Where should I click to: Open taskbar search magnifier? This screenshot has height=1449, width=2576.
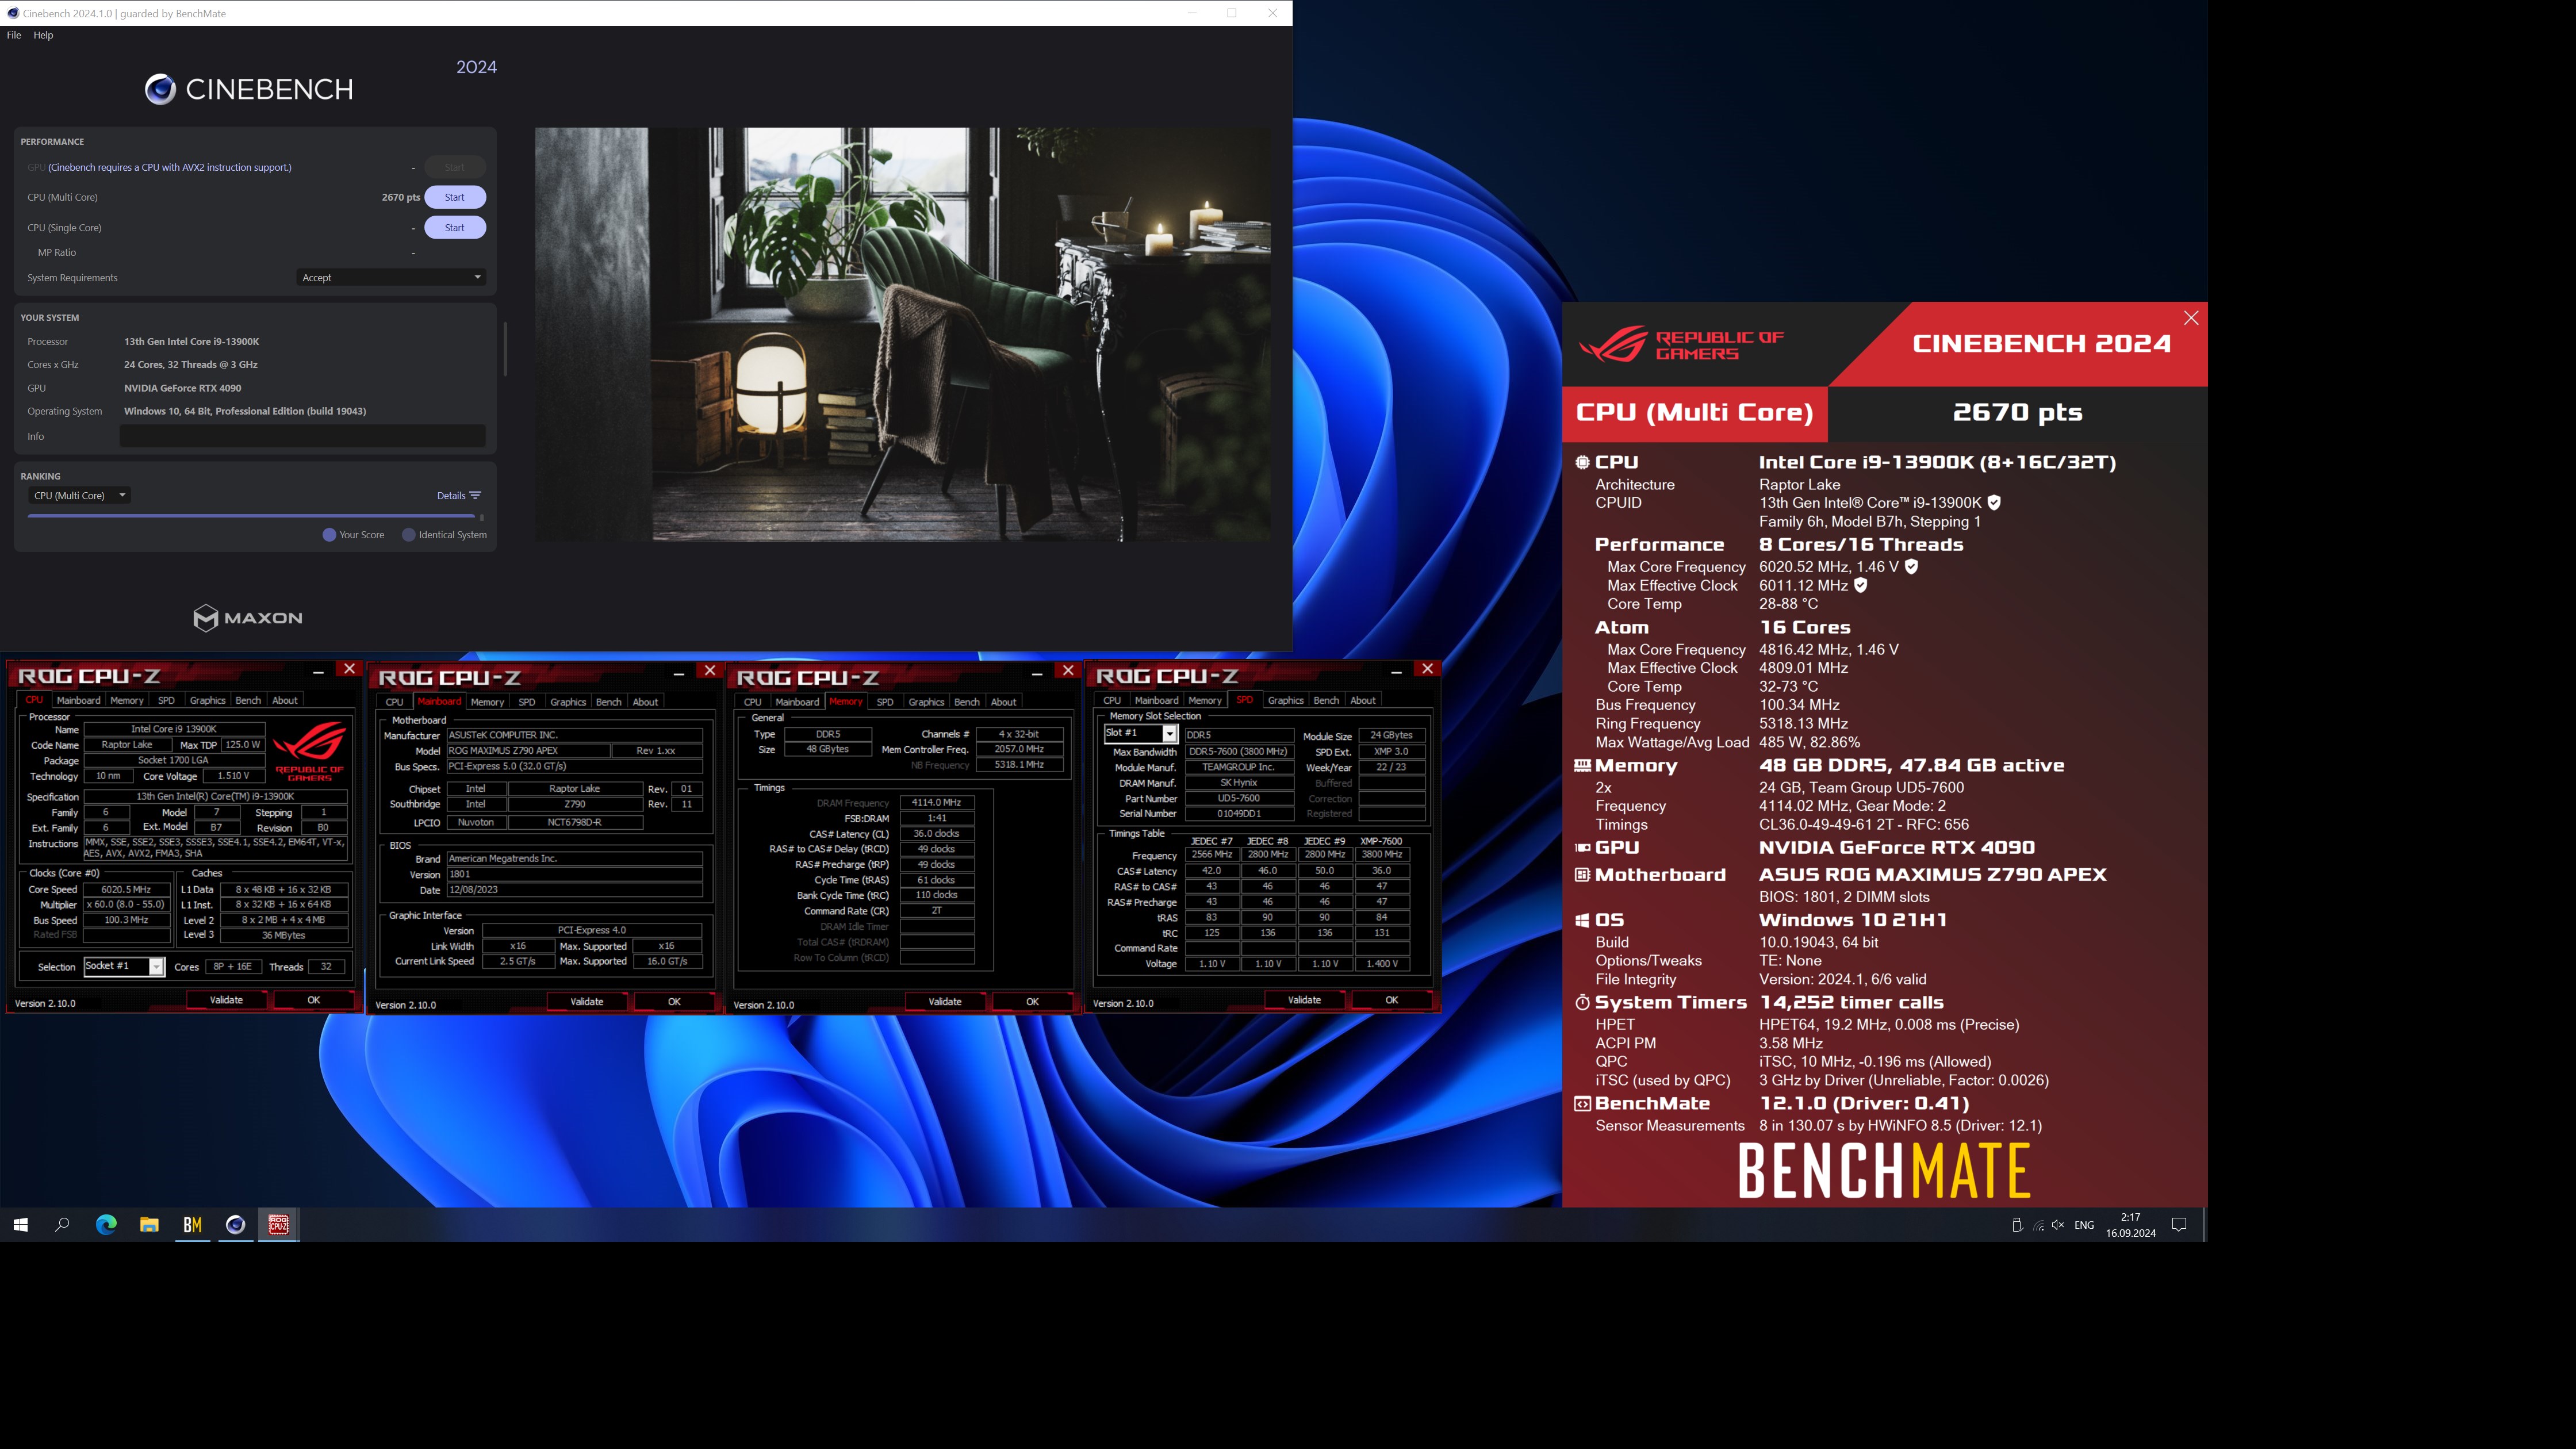(x=62, y=1224)
